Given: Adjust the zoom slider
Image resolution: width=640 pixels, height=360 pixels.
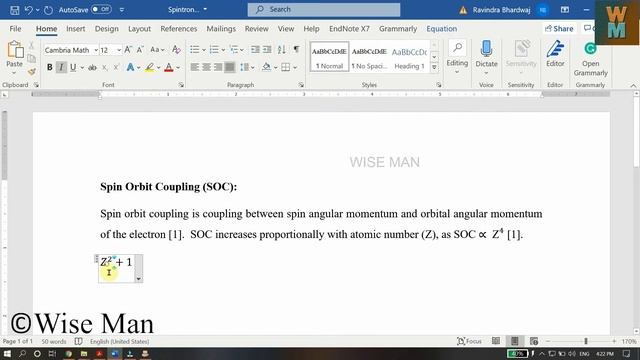Looking at the screenshot, I should click(x=586, y=341).
